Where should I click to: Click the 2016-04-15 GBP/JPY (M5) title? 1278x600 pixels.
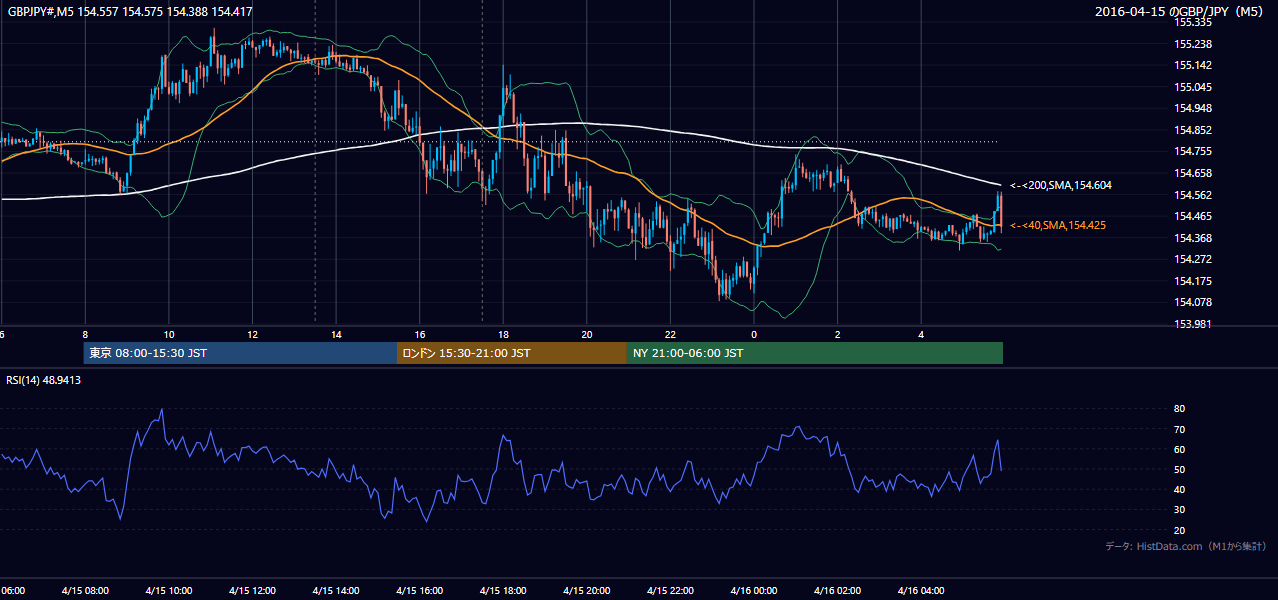click(1181, 12)
